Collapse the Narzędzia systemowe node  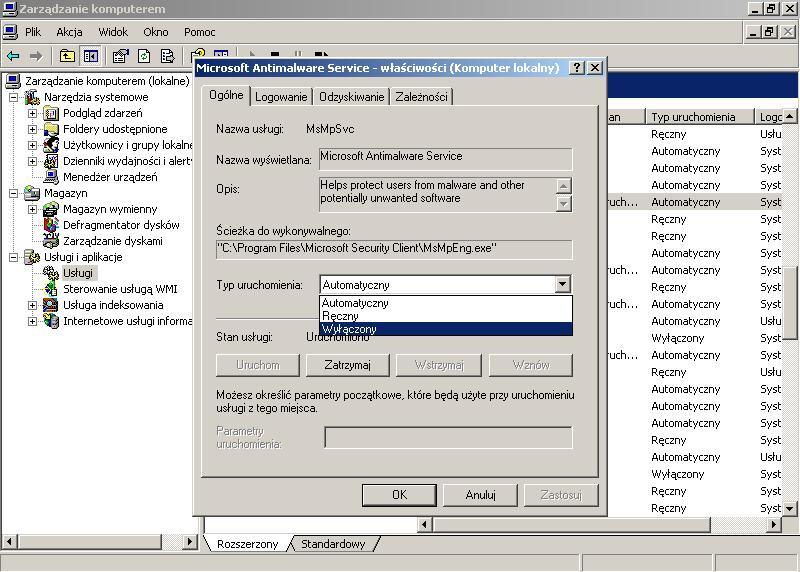[x=14, y=97]
